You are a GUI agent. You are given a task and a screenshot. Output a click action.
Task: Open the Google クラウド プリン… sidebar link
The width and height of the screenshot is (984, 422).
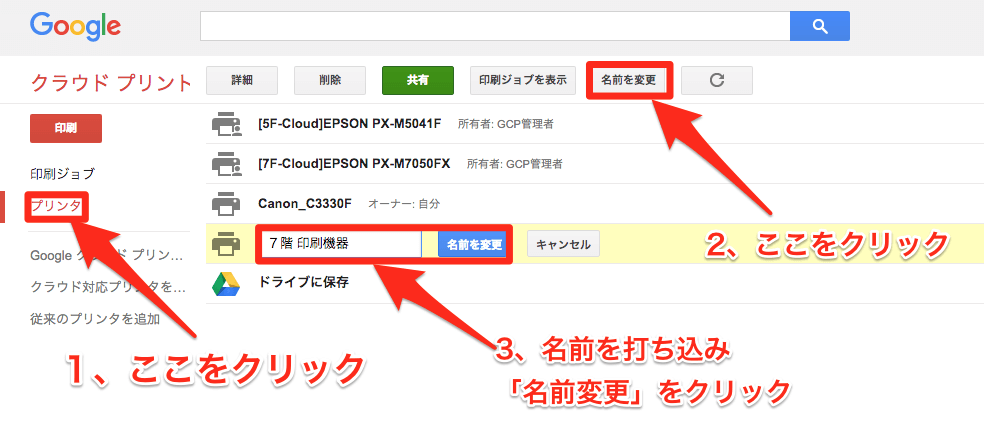pyautogui.click(x=107, y=256)
